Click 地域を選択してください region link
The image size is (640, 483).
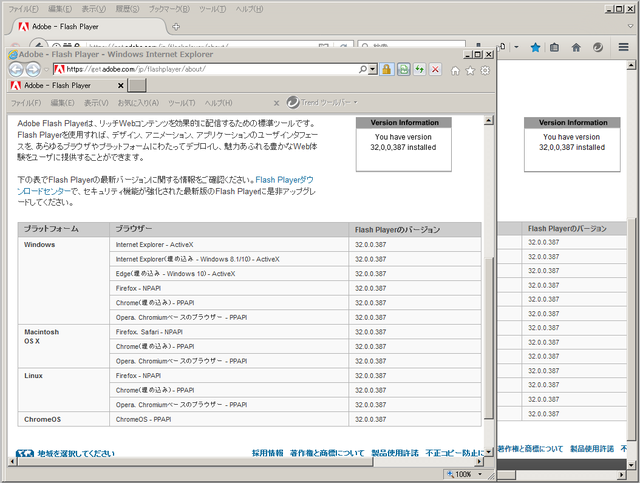click(76, 453)
